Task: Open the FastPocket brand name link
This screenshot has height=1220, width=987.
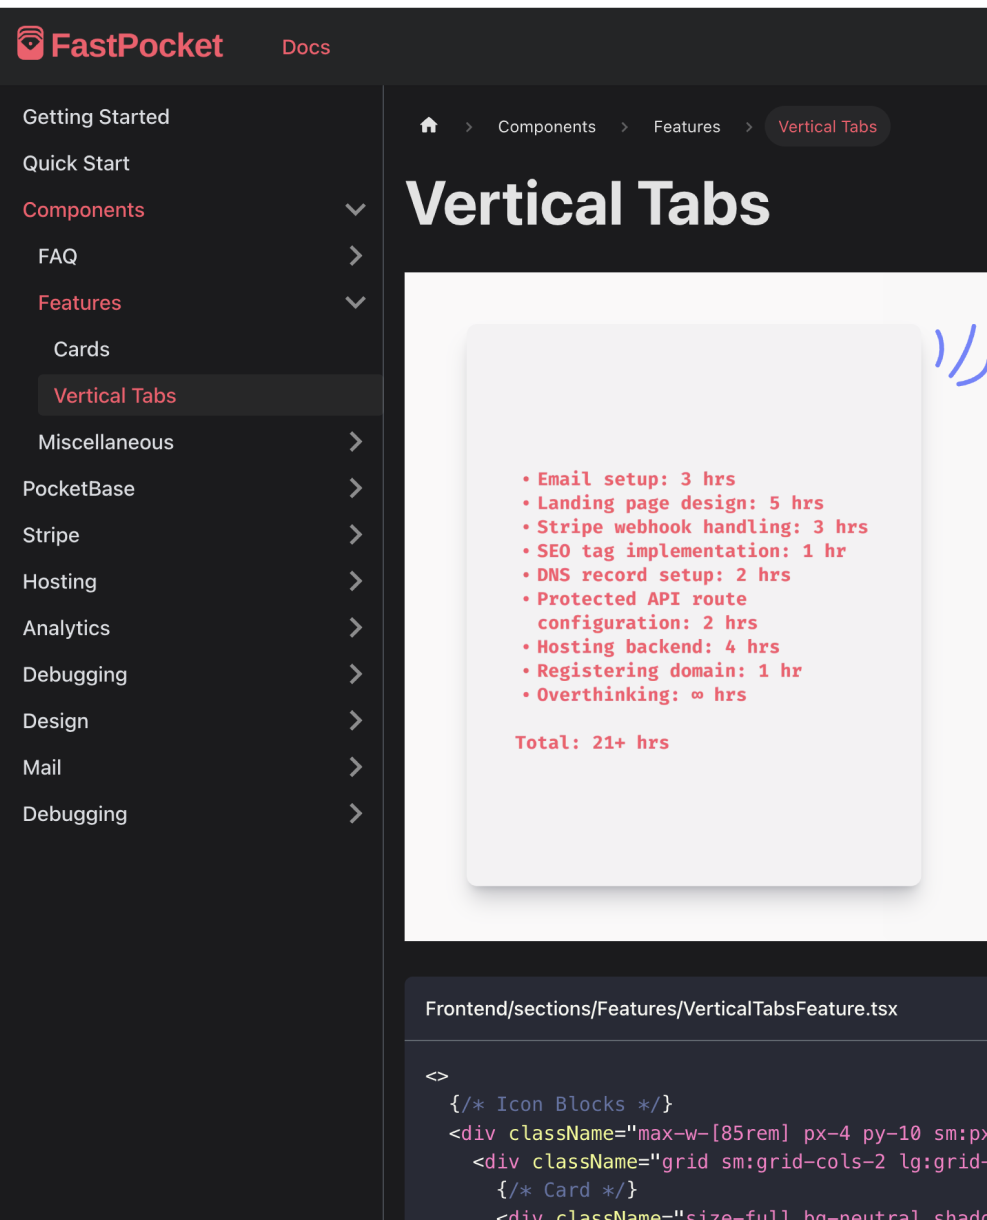Action: [137, 45]
